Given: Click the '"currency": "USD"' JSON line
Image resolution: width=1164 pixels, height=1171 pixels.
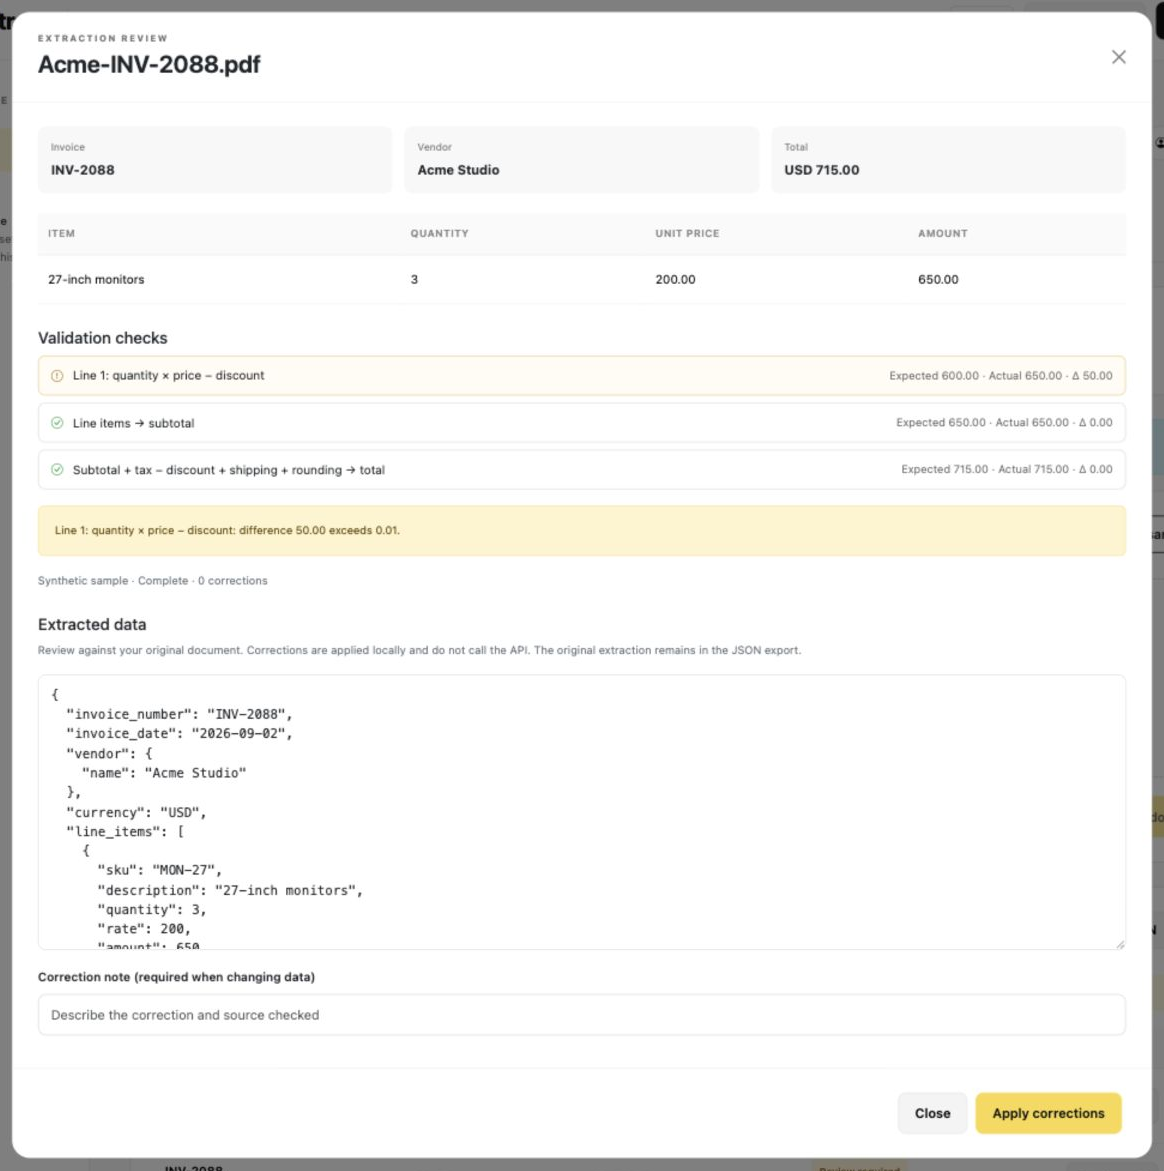Looking at the screenshot, I should 136,812.
